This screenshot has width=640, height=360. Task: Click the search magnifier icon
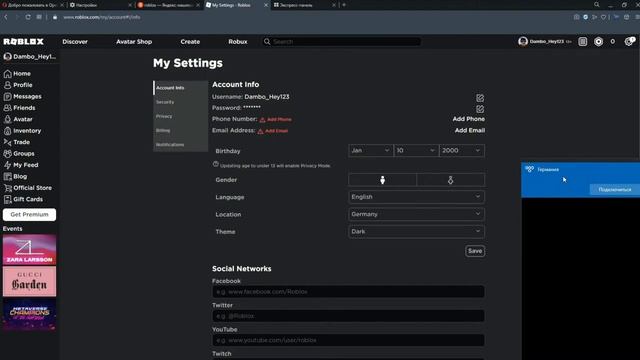(x=267, y=42)
